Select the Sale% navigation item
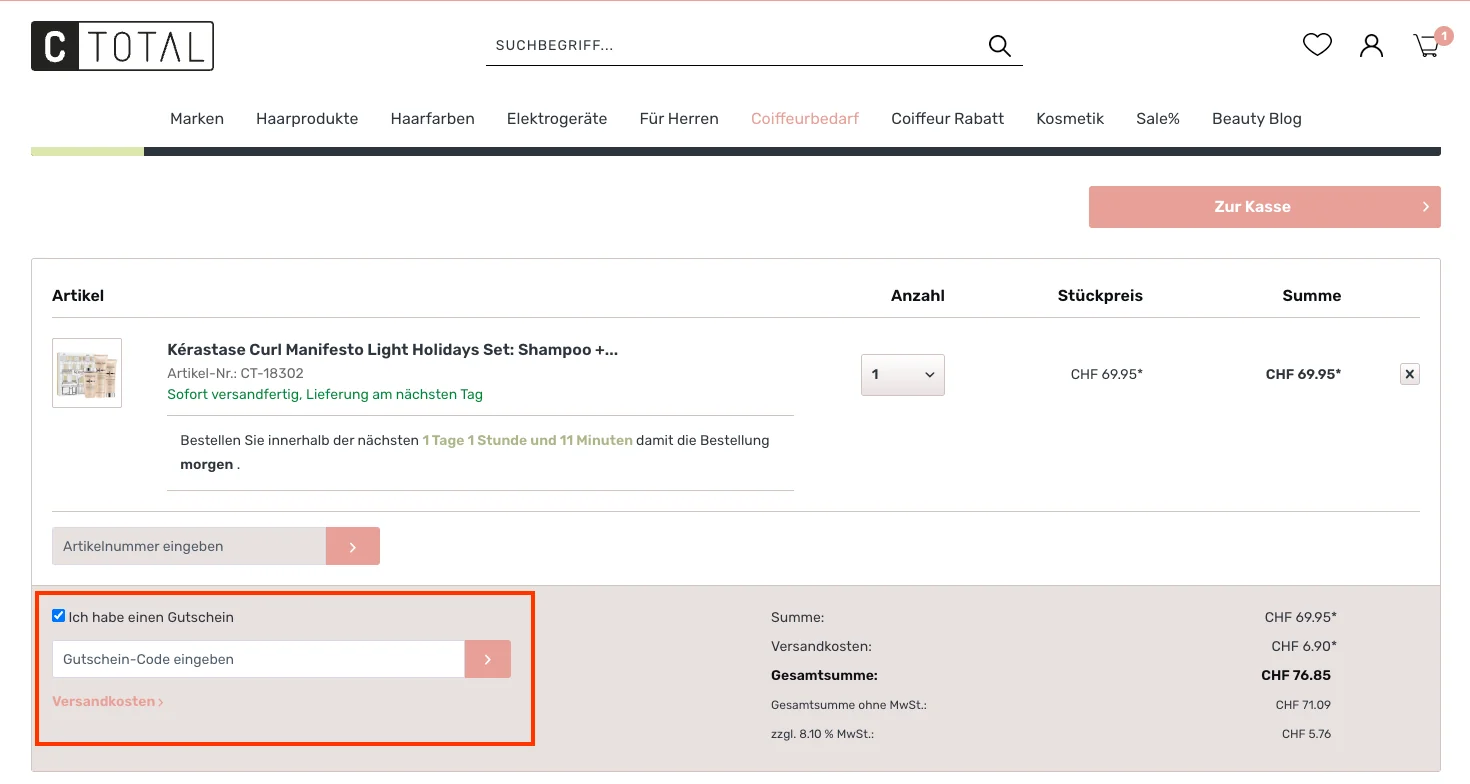This screenshot has height=784, width=1470. pos(1157,118)
